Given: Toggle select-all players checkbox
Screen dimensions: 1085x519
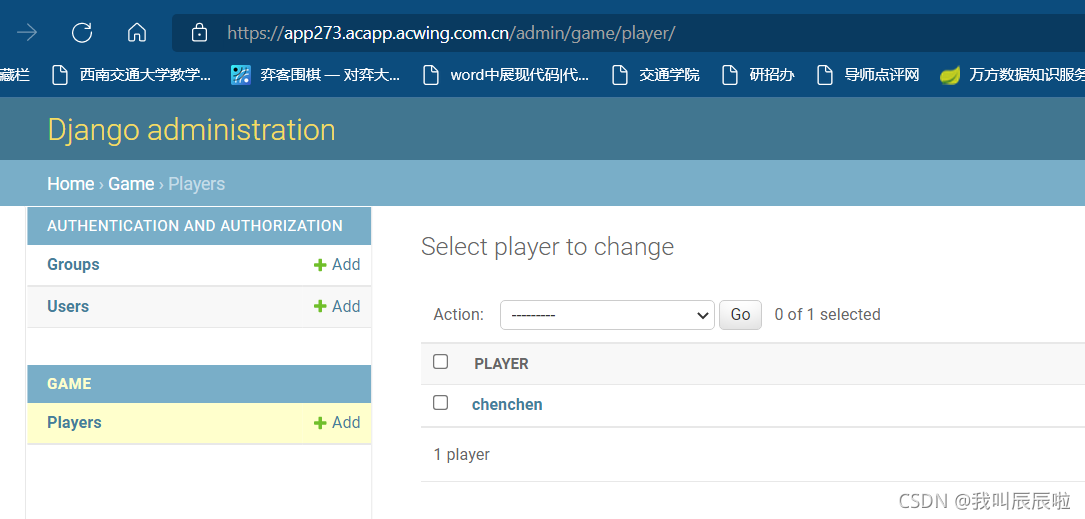Looking at the screenshot, I should pyautogui.click(x=440, y=361).
